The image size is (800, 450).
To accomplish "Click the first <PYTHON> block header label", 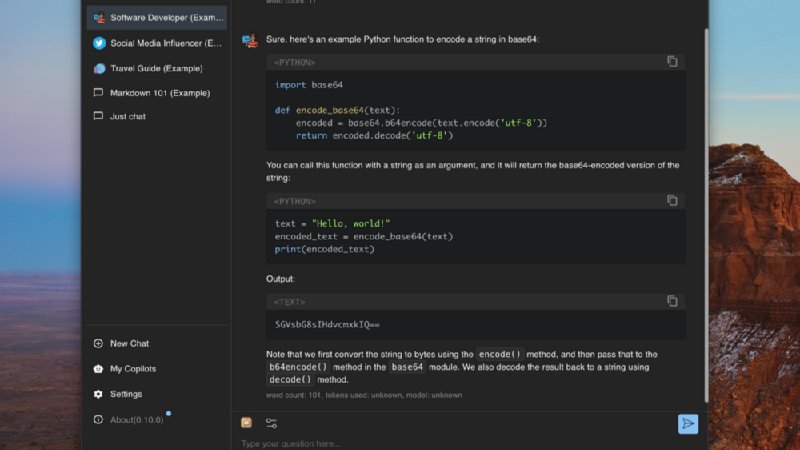I will pyautogui.click(x=294, y=62).
